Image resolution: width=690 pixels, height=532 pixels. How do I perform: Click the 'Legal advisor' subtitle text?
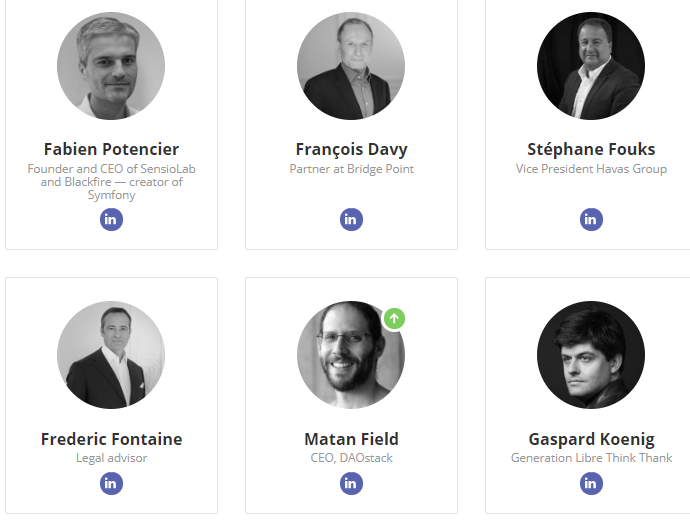click(x=111, y=458)
